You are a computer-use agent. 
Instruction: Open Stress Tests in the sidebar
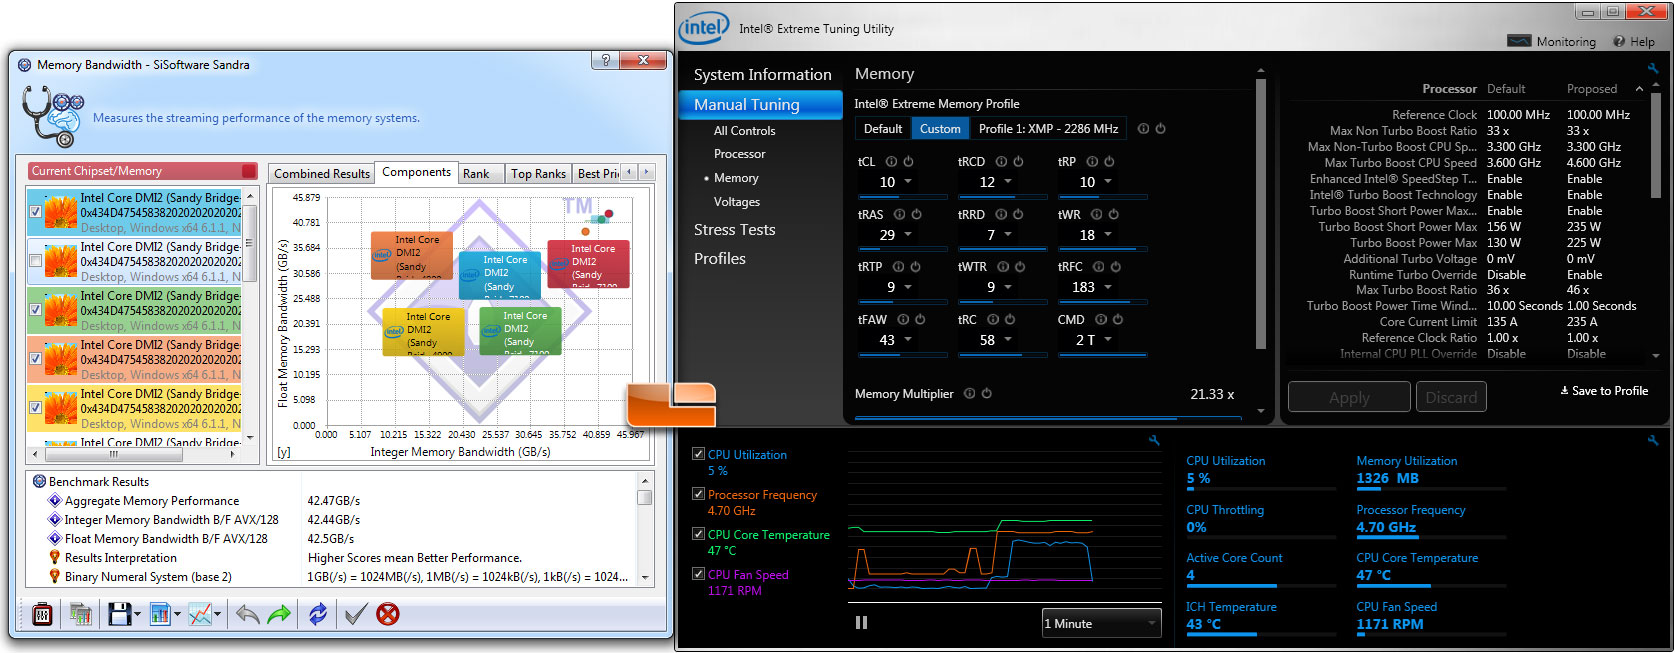734,230
